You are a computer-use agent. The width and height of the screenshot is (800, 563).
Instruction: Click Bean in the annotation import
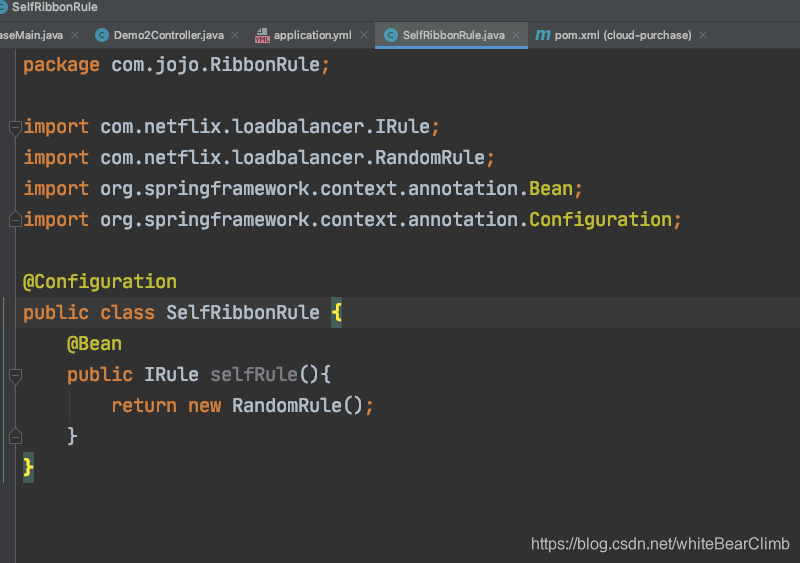(x=551, y=189)
